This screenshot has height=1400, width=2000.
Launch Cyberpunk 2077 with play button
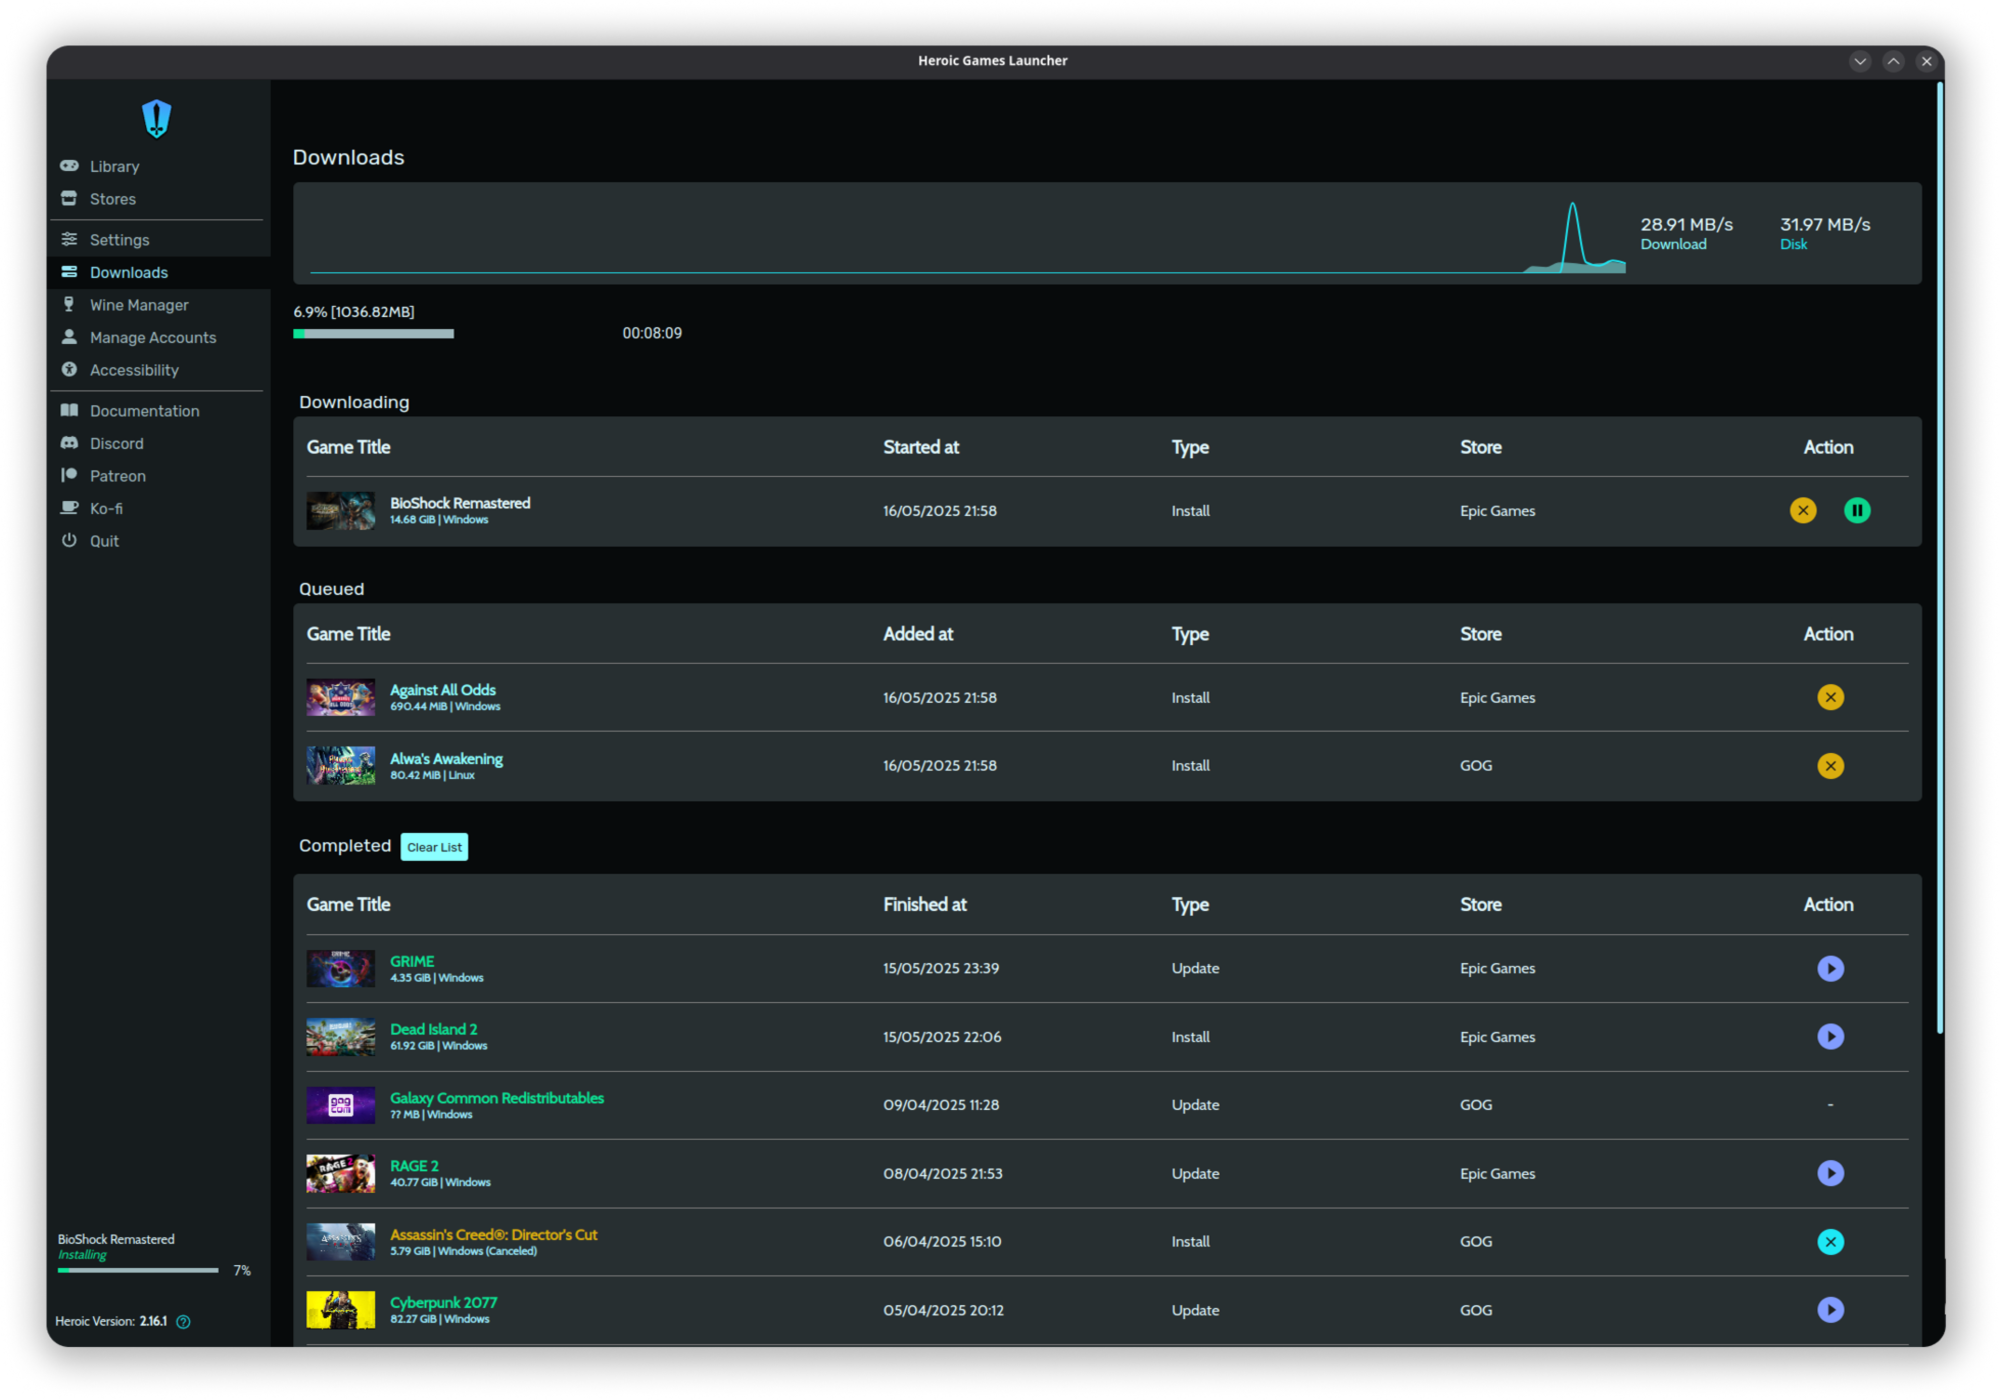(x=1830, y=1310)
